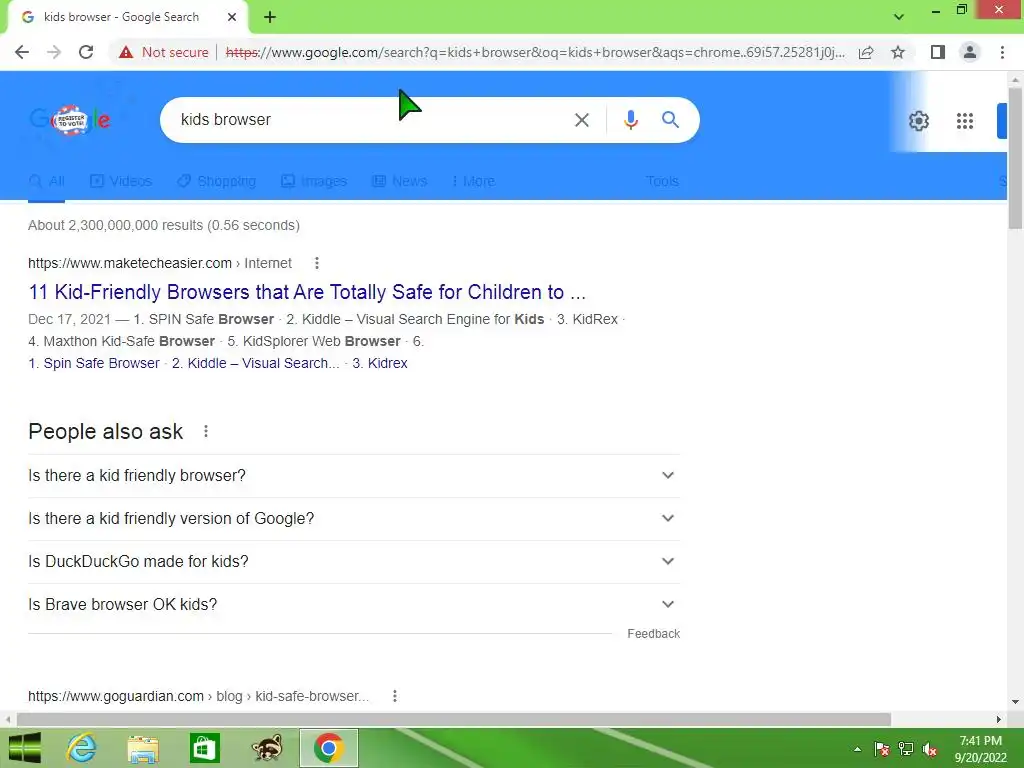This screenshot has height=768, width=1024.
Task: Reload the current page
Action: tap(86, 52)
